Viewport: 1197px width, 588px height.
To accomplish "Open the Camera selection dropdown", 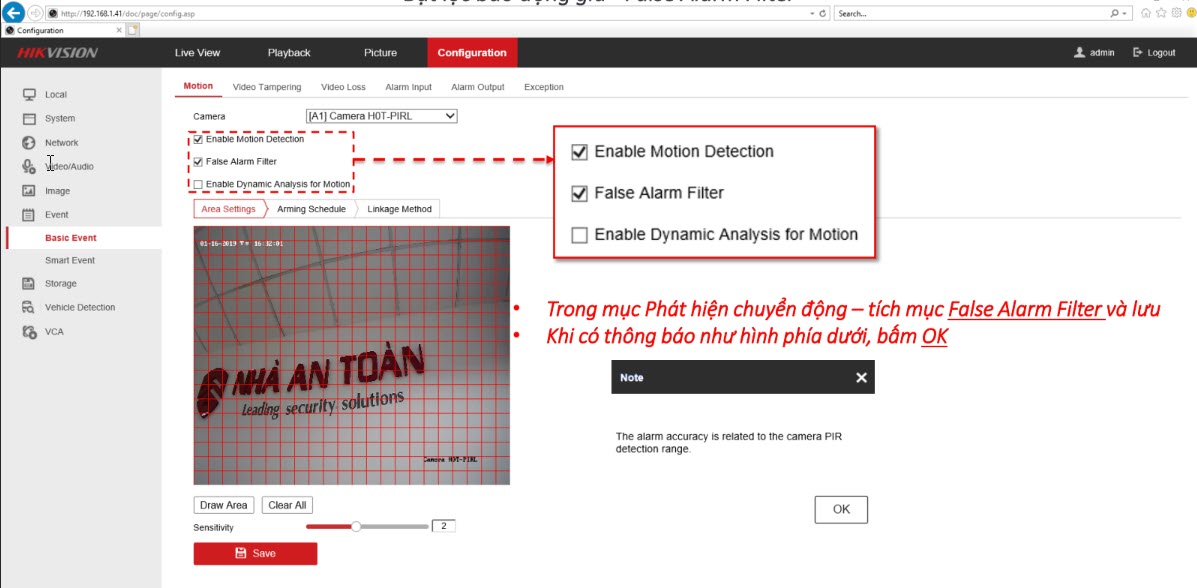I will (x=381, y=116).
